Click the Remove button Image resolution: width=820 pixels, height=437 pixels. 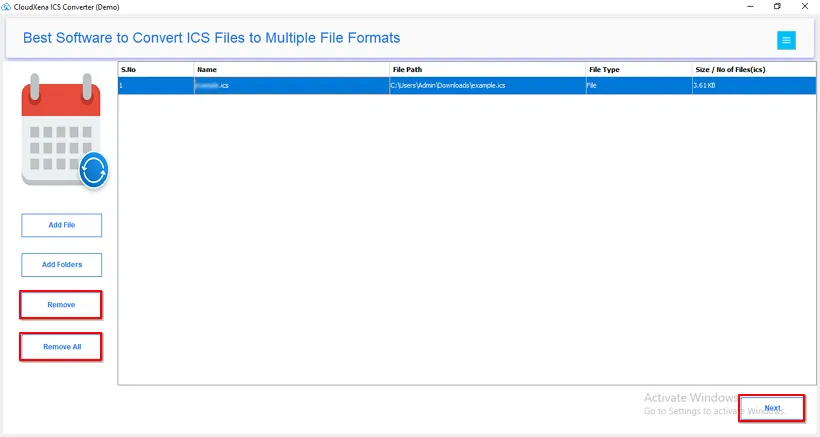click(61, 305)
